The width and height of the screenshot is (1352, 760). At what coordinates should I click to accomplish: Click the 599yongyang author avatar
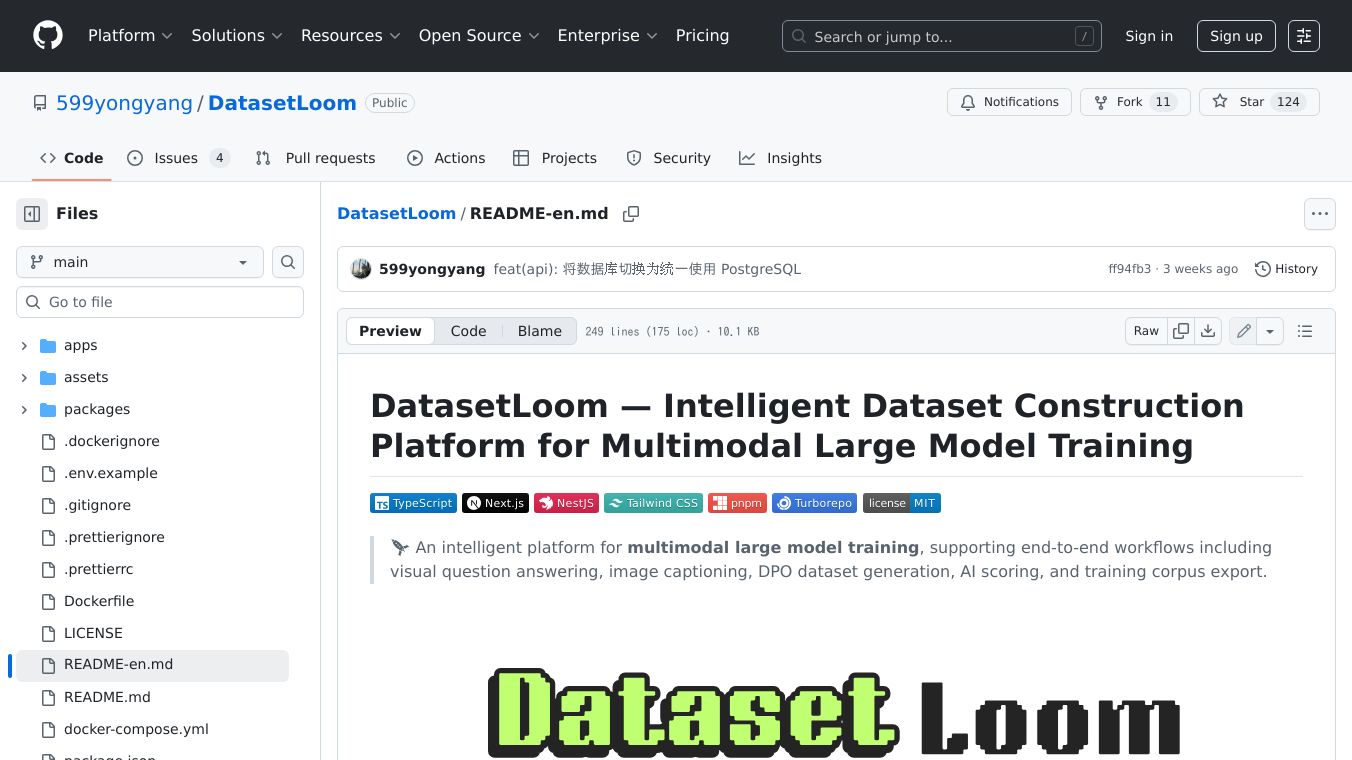coord(361,269)
